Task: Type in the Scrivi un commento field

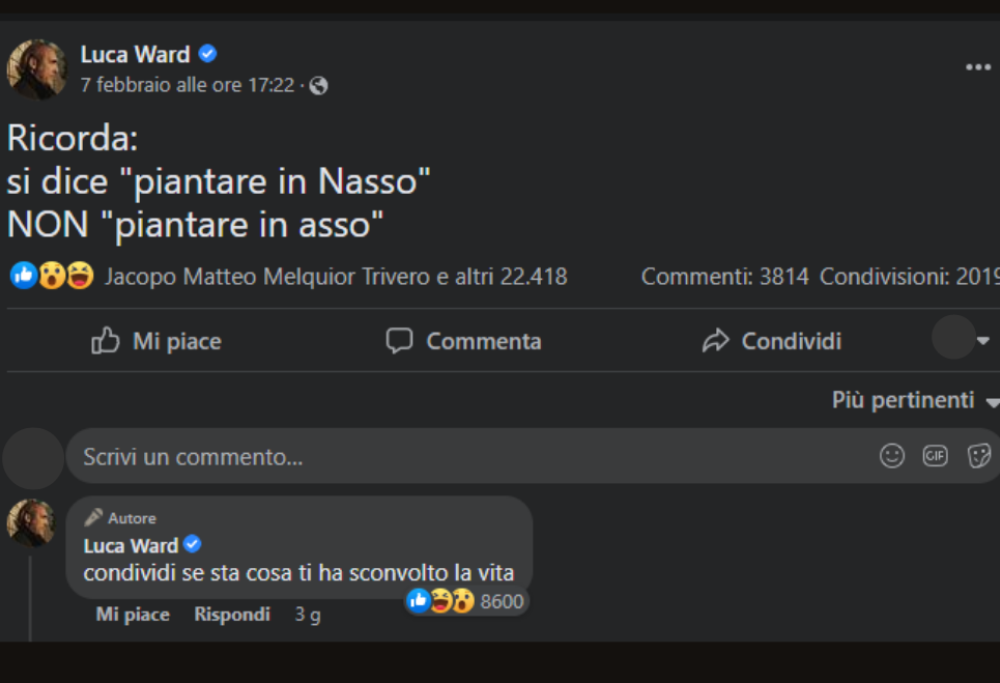Action: (x=470, y=458)
